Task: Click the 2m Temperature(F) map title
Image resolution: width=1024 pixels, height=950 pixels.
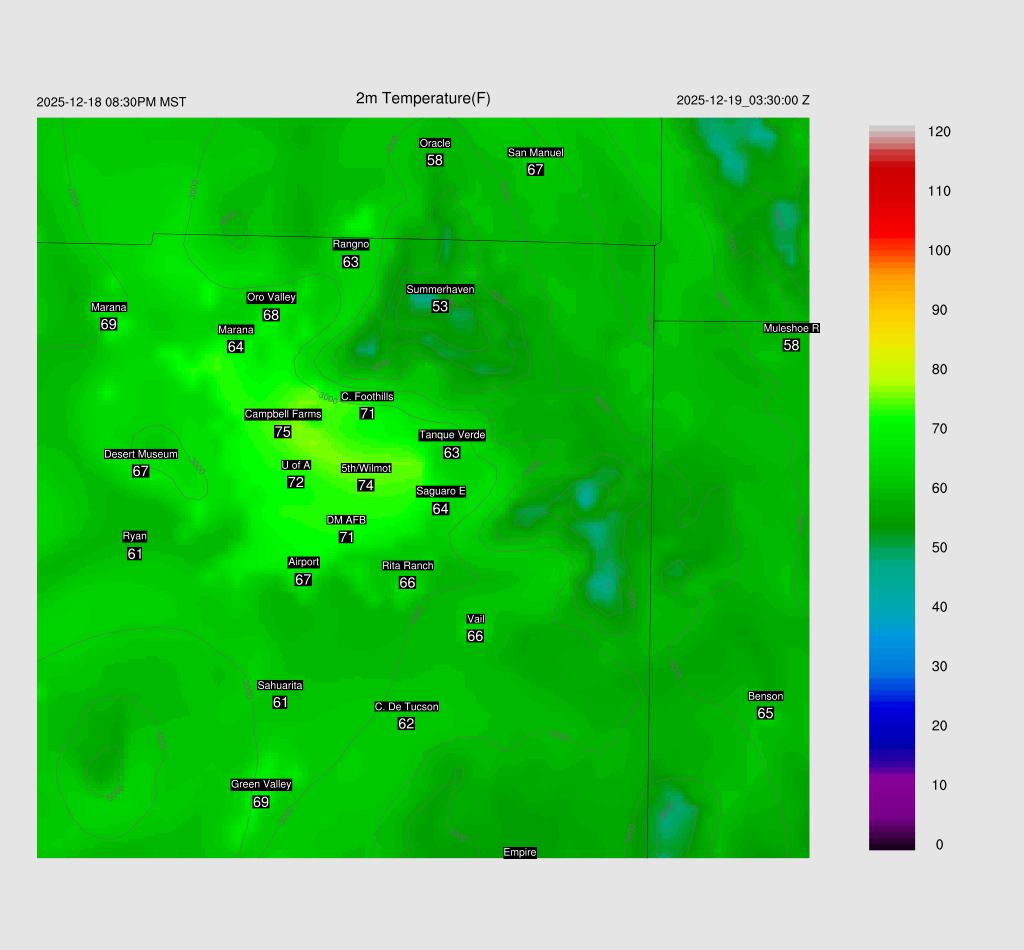Action: point(423,98)
